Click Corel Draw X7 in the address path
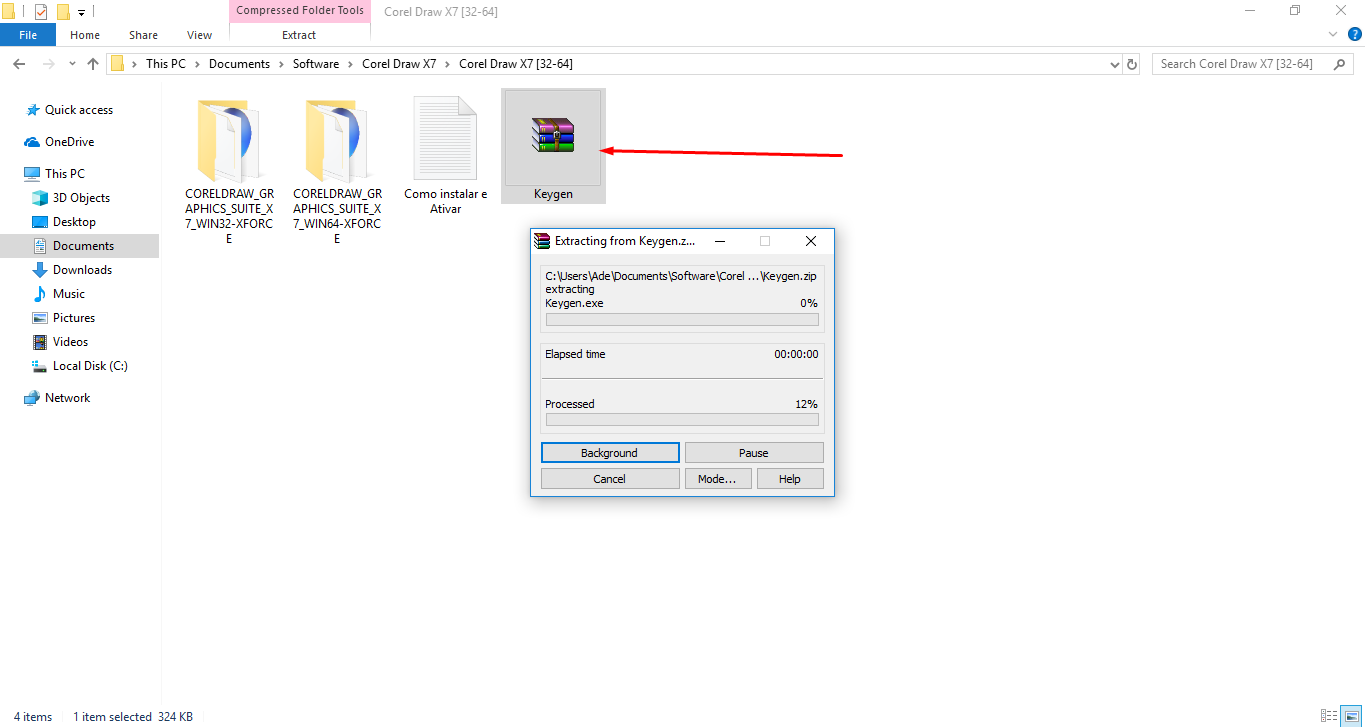Viewport: 1365px width, 727px height. [399, 64]
